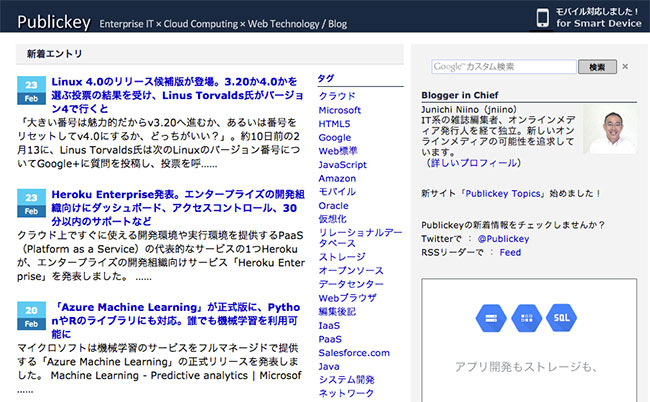
Task: Click the Blogger in Chief heading
Action: 460,95
